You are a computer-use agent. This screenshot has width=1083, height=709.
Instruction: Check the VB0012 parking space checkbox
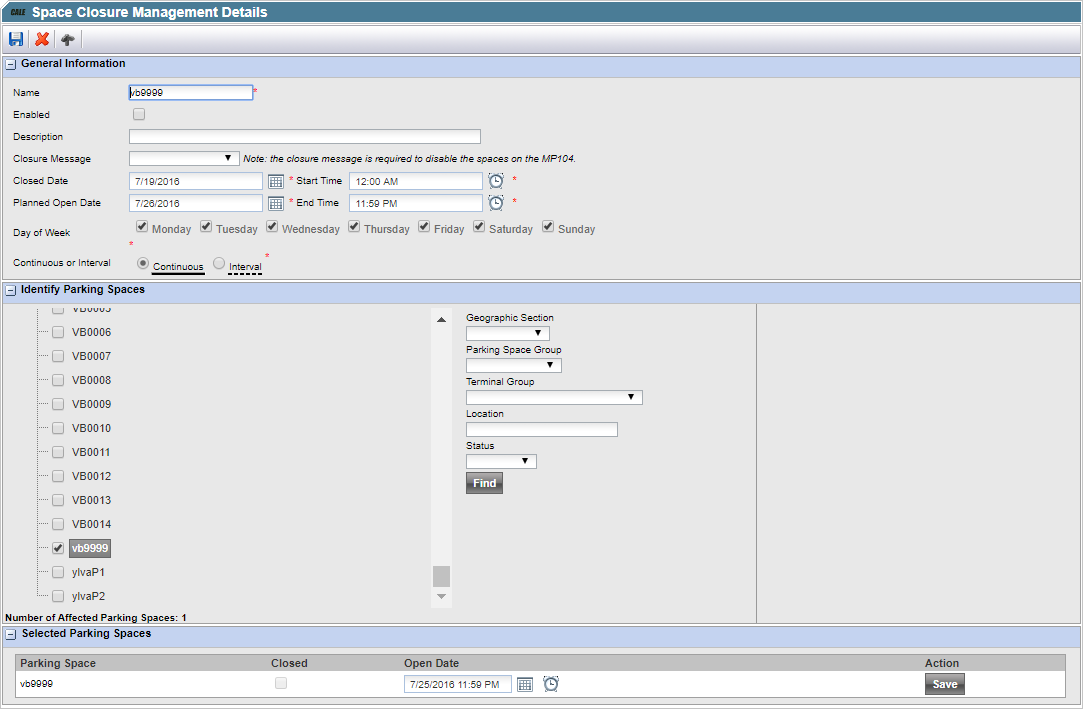point(58,476)
